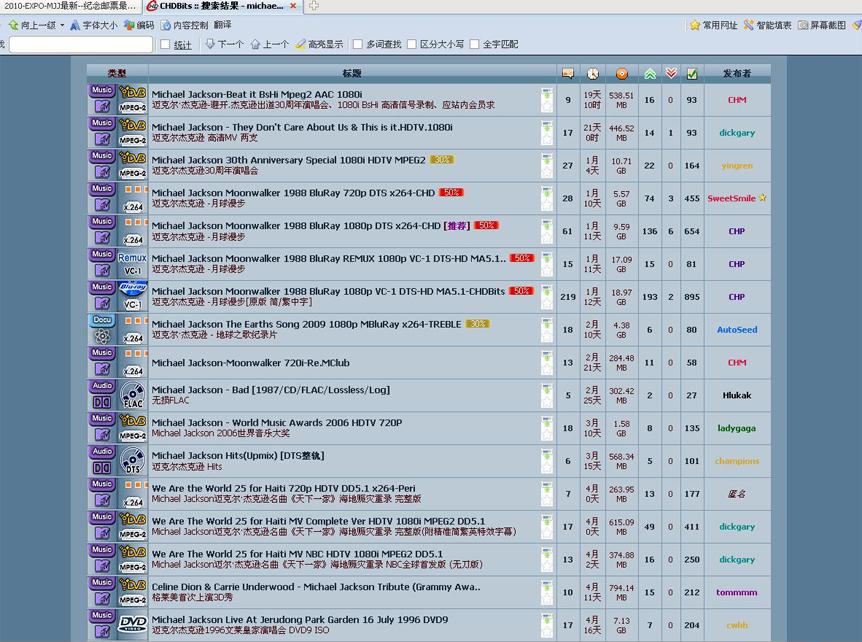Screen dimensions: 862x642
Task: Expand 向上一级 dropdown arrow
Action: click(x=62, y=25)
